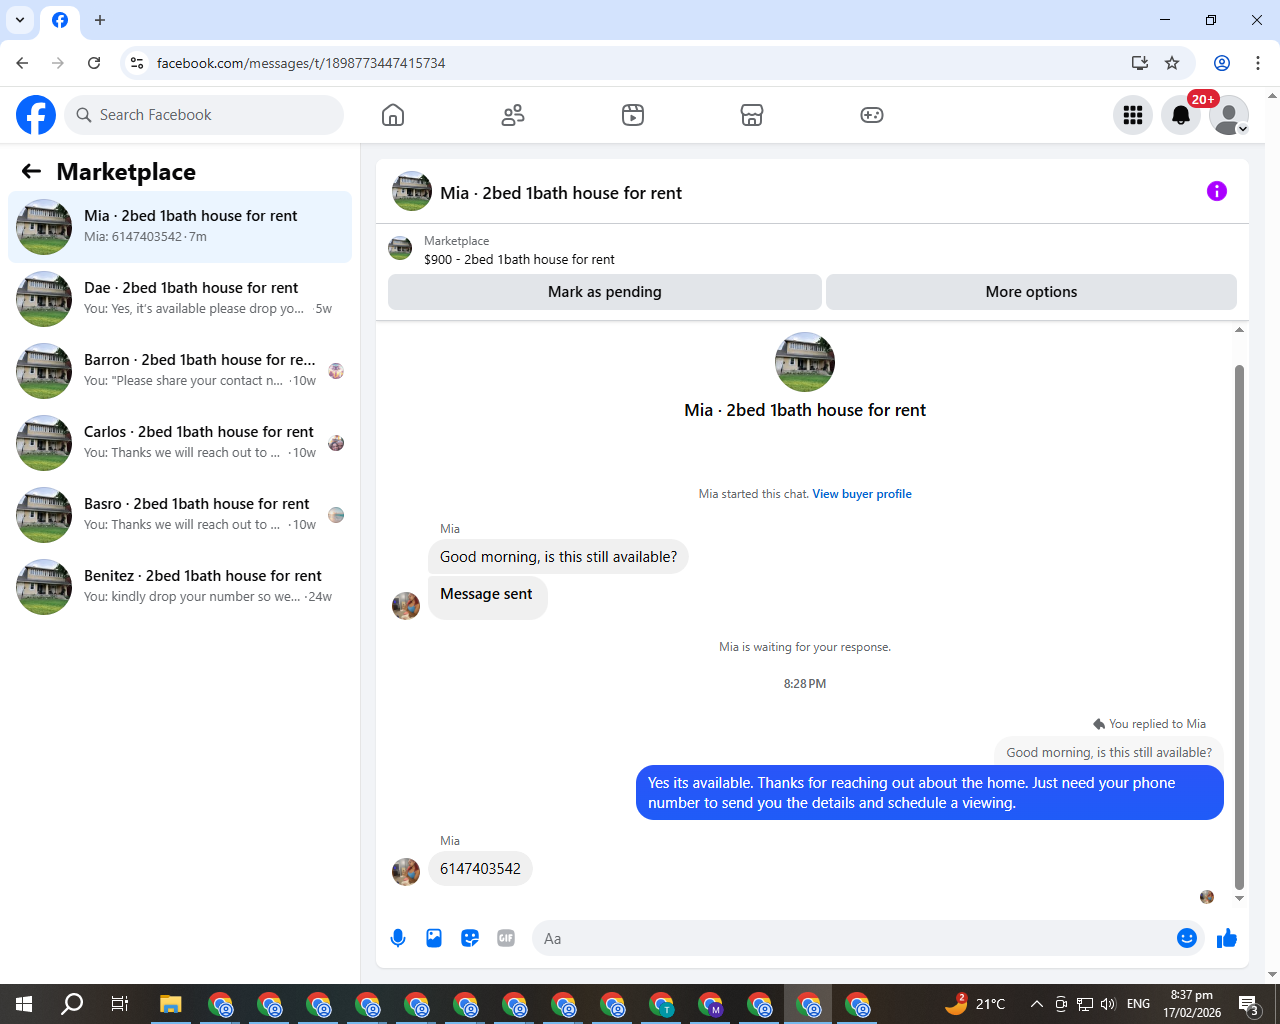Go back with Marketplace back arrow
This screenshot has height=1024, width=1280.
point(31,171)
